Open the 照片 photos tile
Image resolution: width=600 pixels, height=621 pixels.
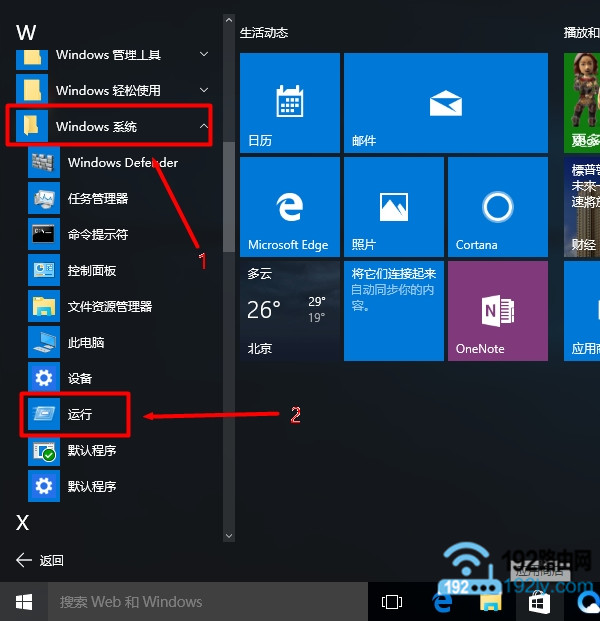(394, 207)
